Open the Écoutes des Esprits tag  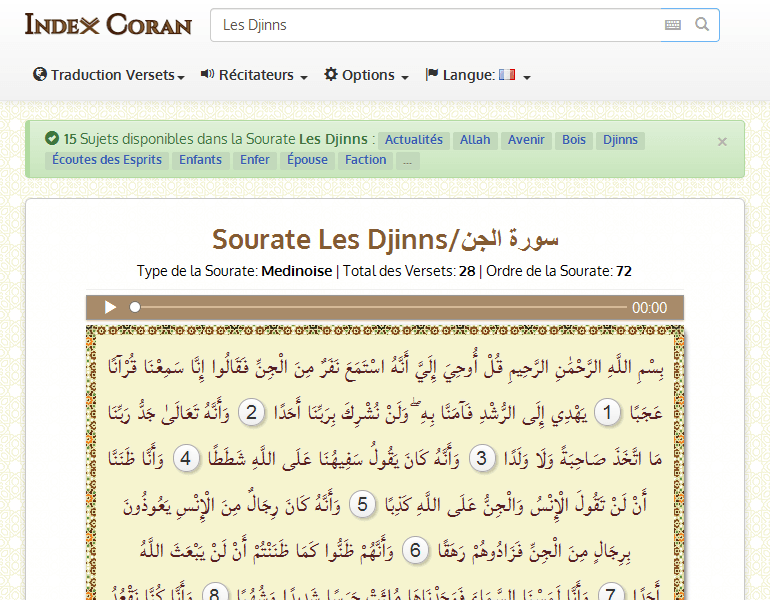pyautogui.click(x=107, y=160)
